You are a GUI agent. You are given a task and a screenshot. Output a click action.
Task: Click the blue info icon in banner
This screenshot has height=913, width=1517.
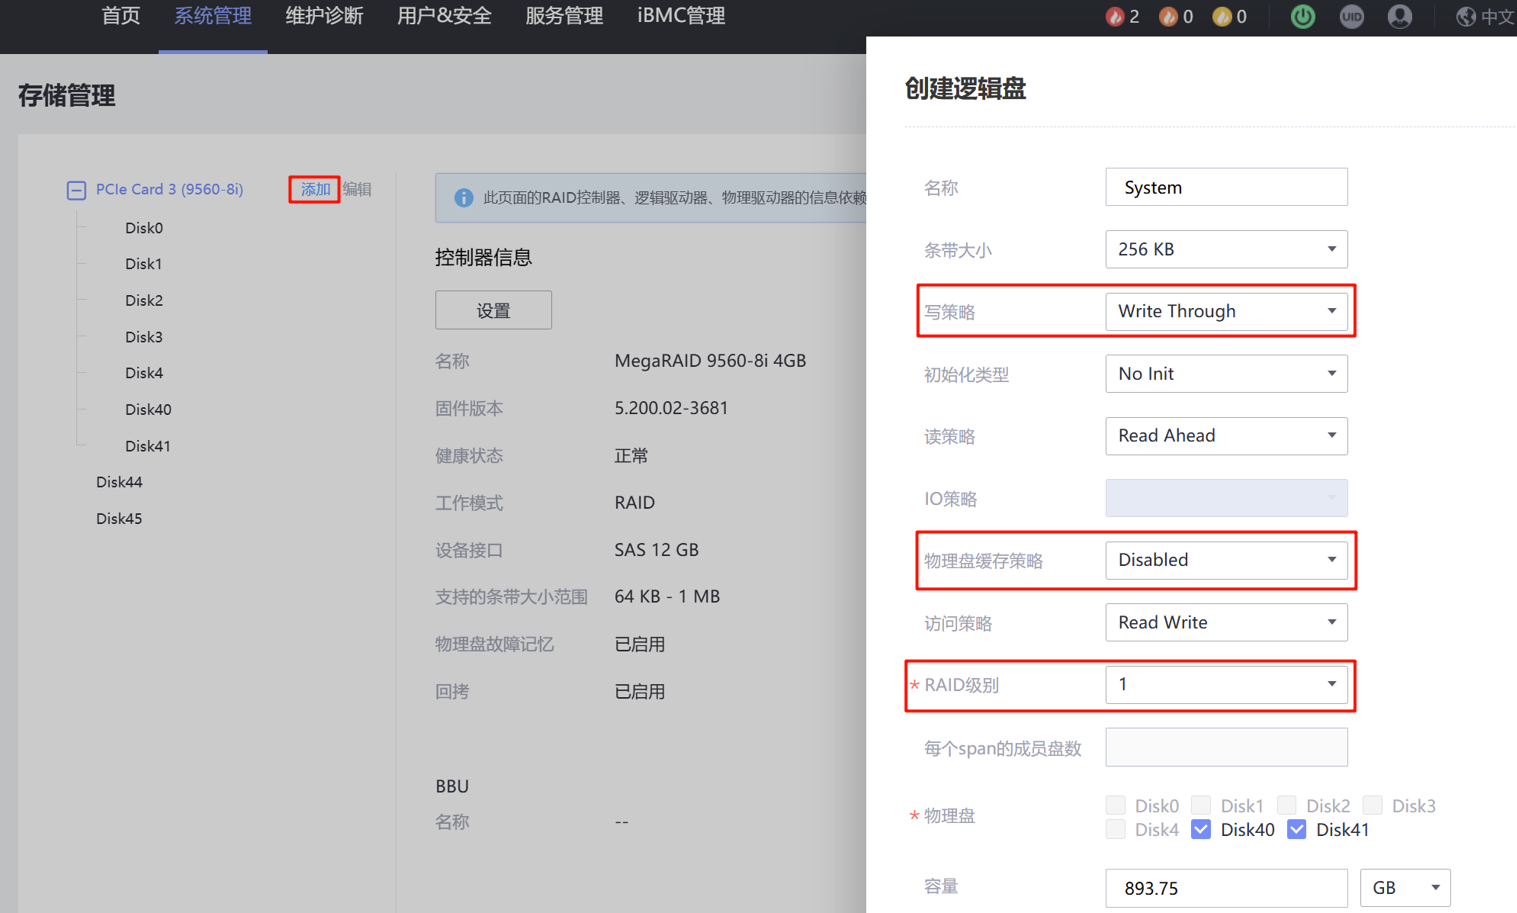[463, 198]
